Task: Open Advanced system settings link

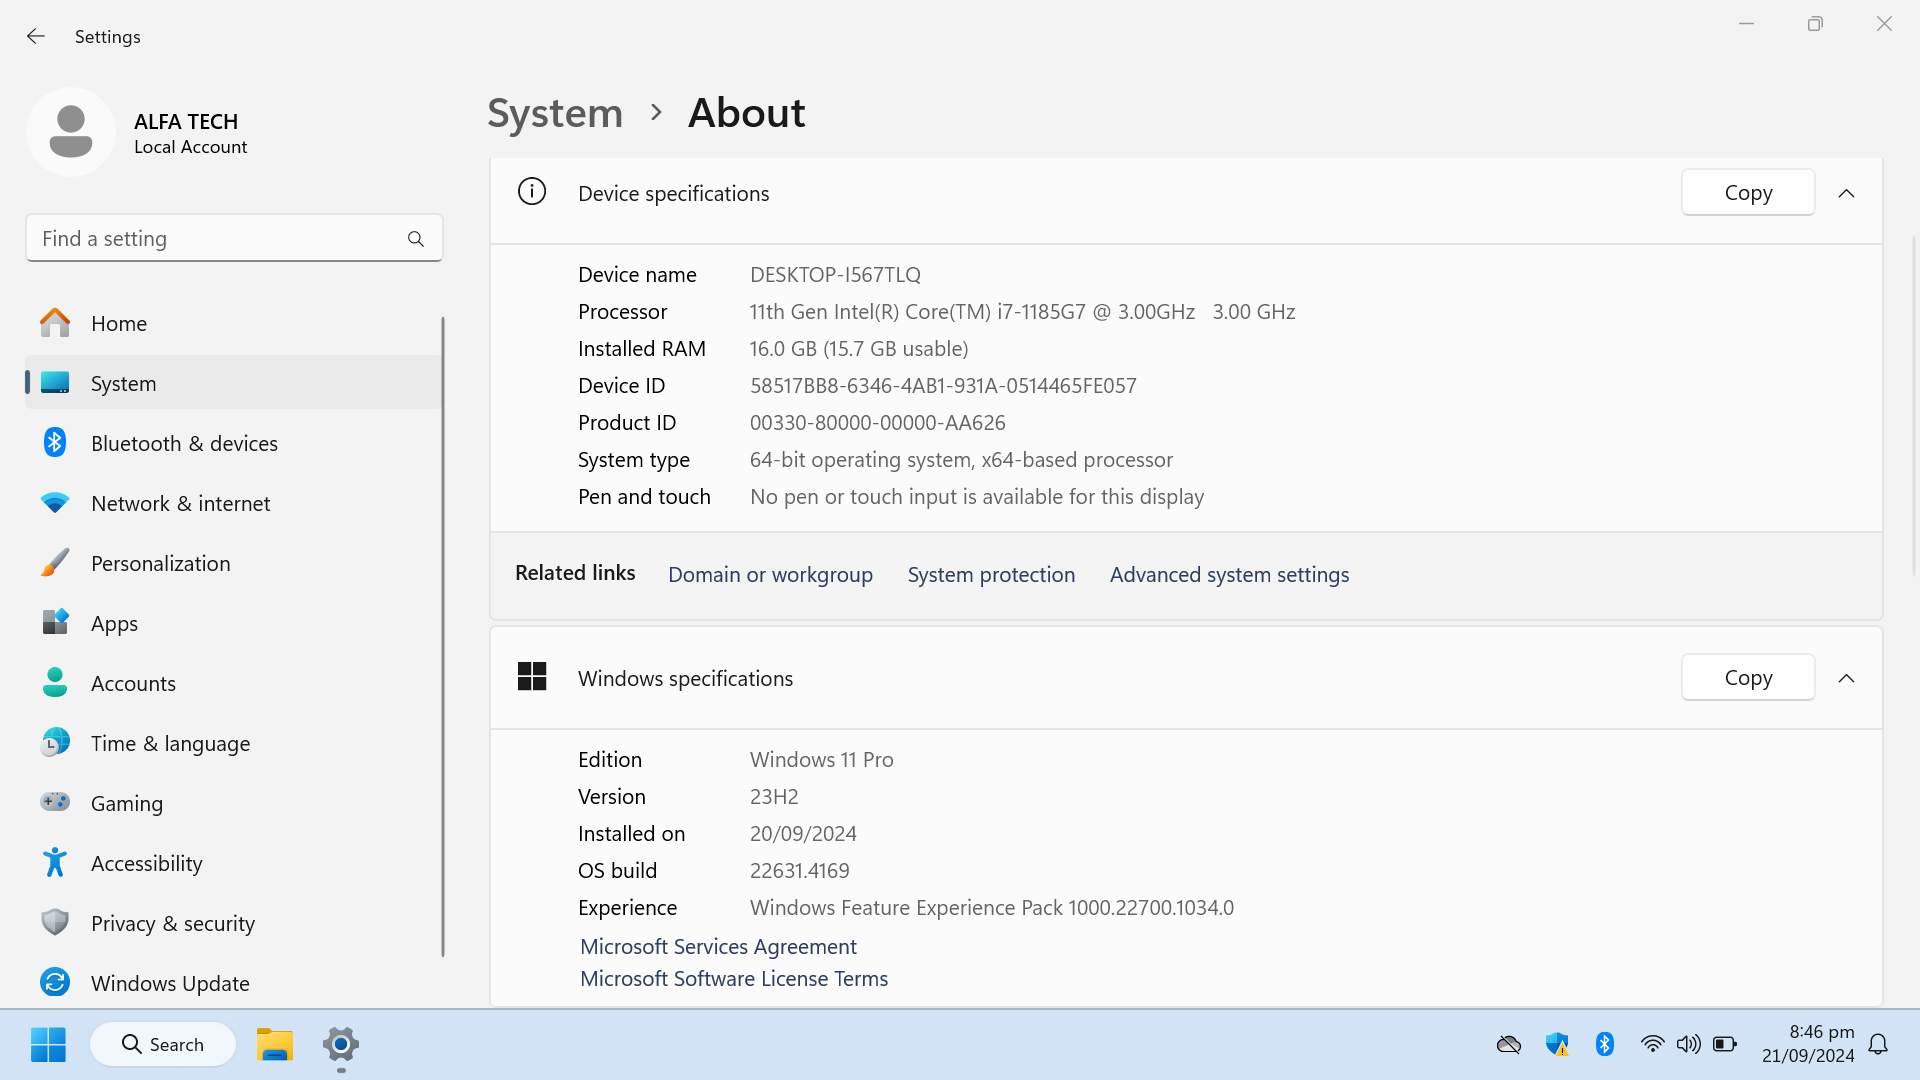Action: point(1229,574)
